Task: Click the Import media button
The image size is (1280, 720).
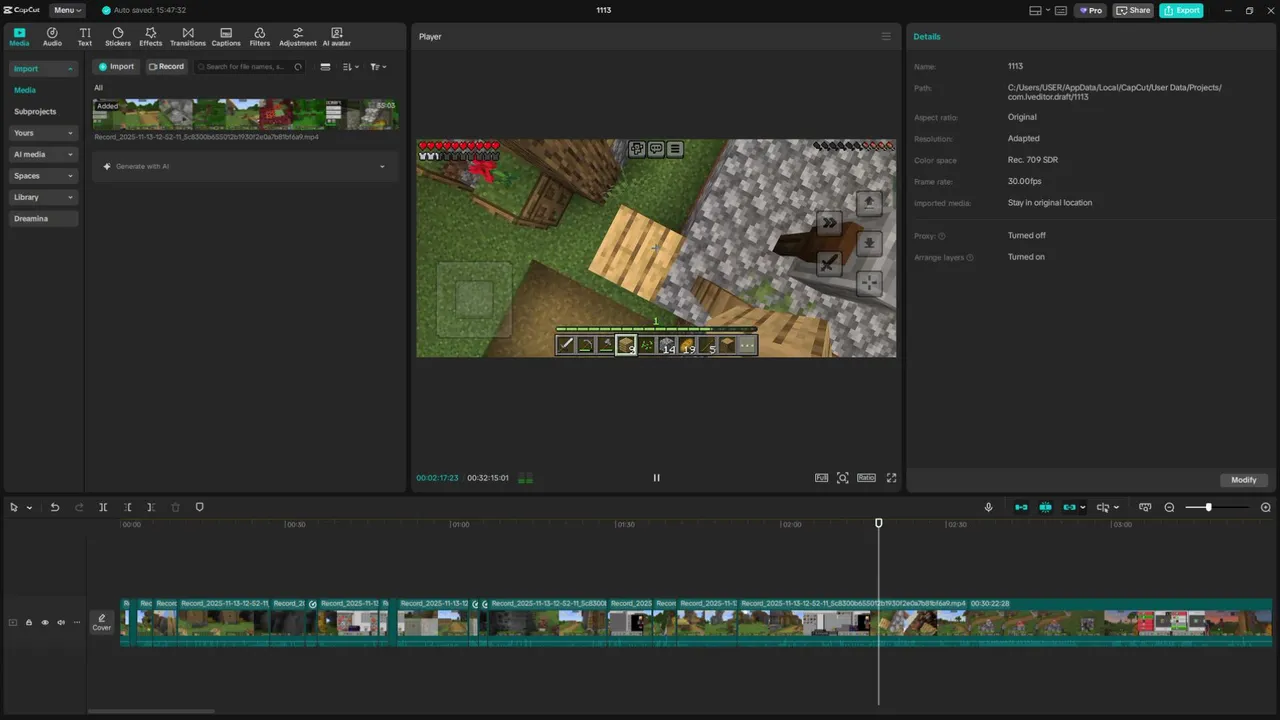Action: [116, 67]
